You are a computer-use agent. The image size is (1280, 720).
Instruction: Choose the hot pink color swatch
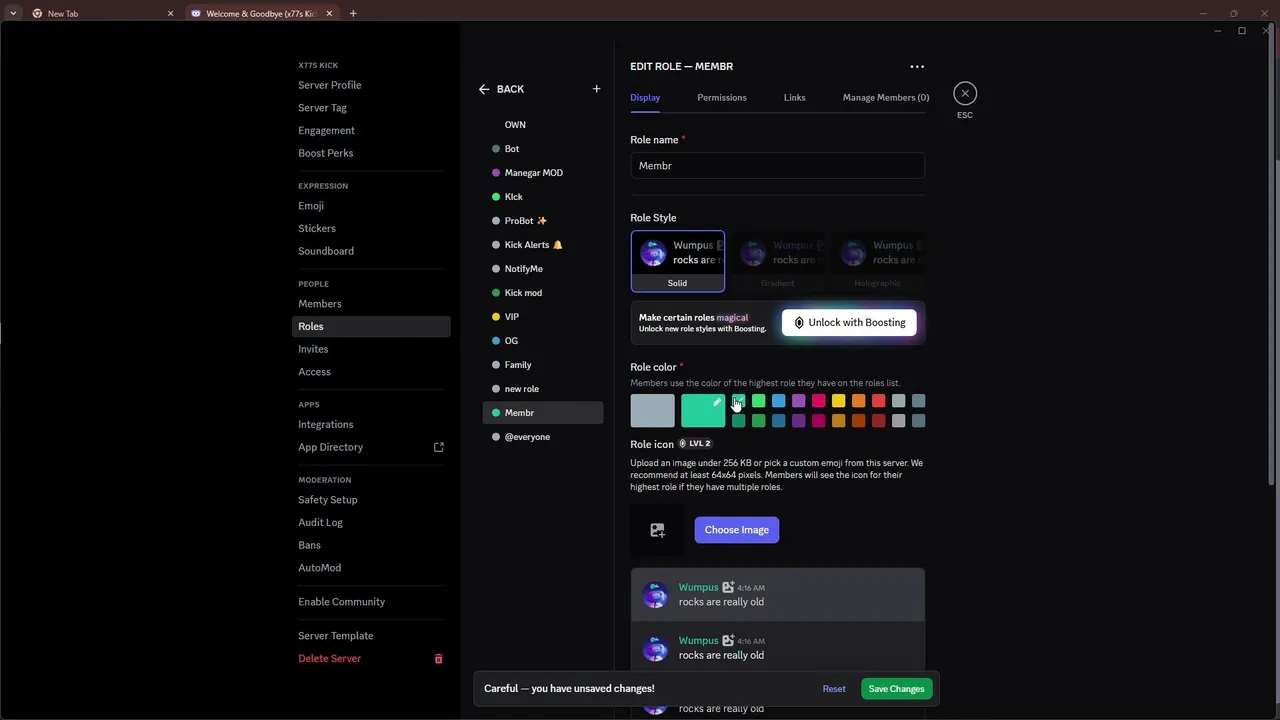pos(818,401)
